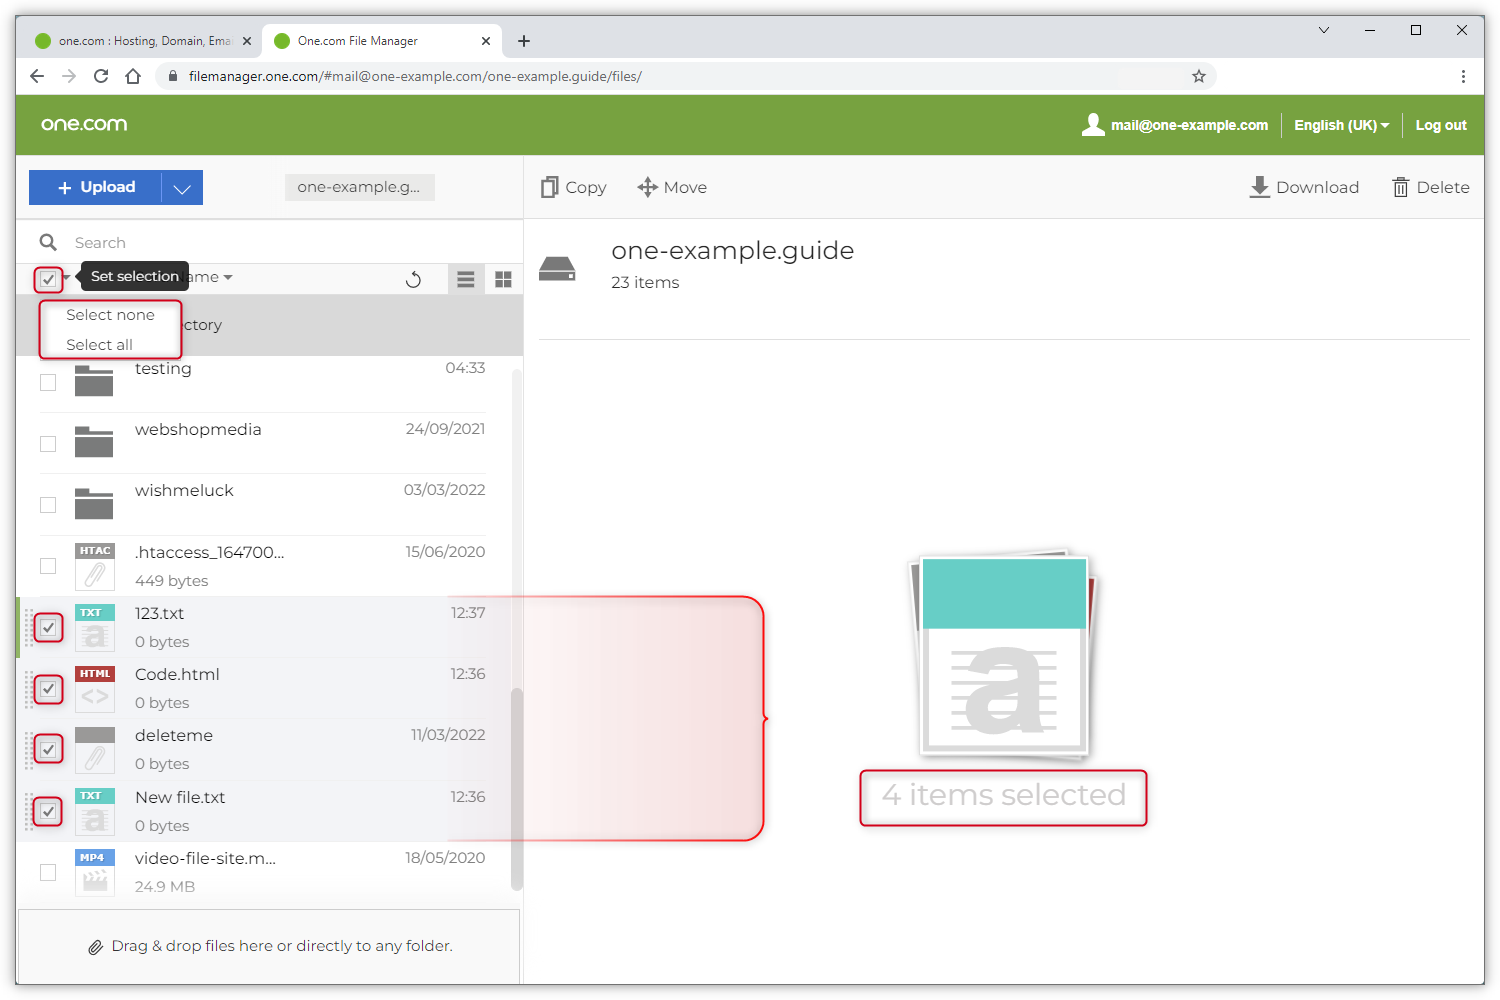Click the Log out link

coord(1440,125)
